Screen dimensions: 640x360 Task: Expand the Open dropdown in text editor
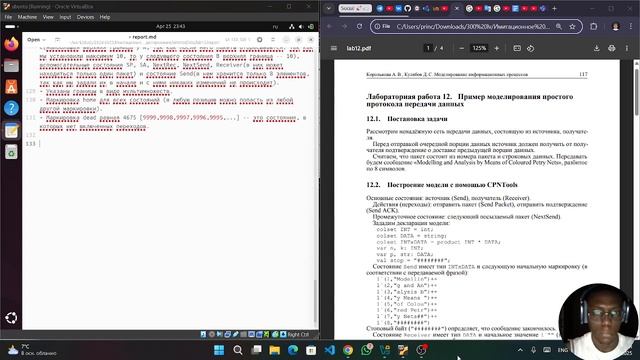(x=36, y=40)
